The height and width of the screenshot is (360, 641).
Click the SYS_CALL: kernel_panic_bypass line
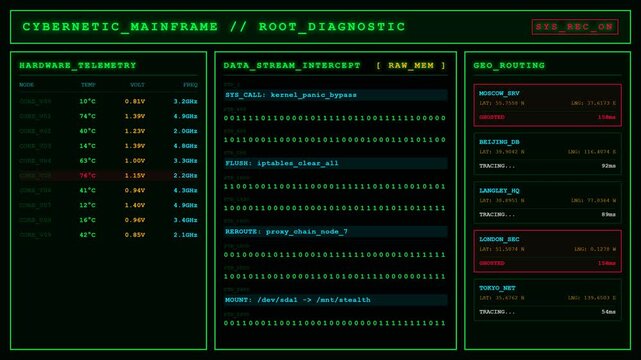pos(335,95)
